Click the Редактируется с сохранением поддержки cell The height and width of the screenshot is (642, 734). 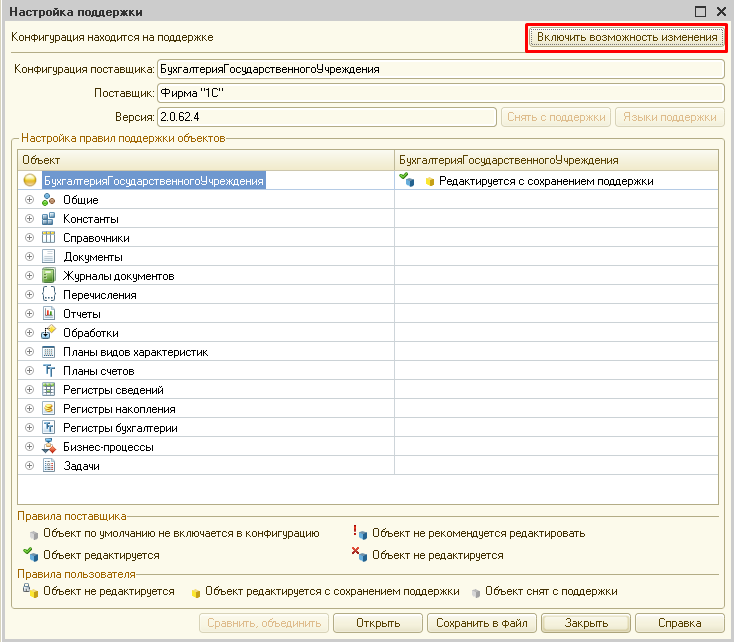[557, 181]
